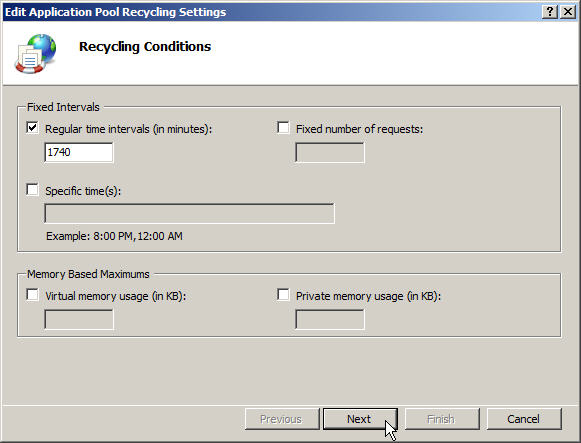Enable Specific time(s) checkbox

tap(32, 190)
